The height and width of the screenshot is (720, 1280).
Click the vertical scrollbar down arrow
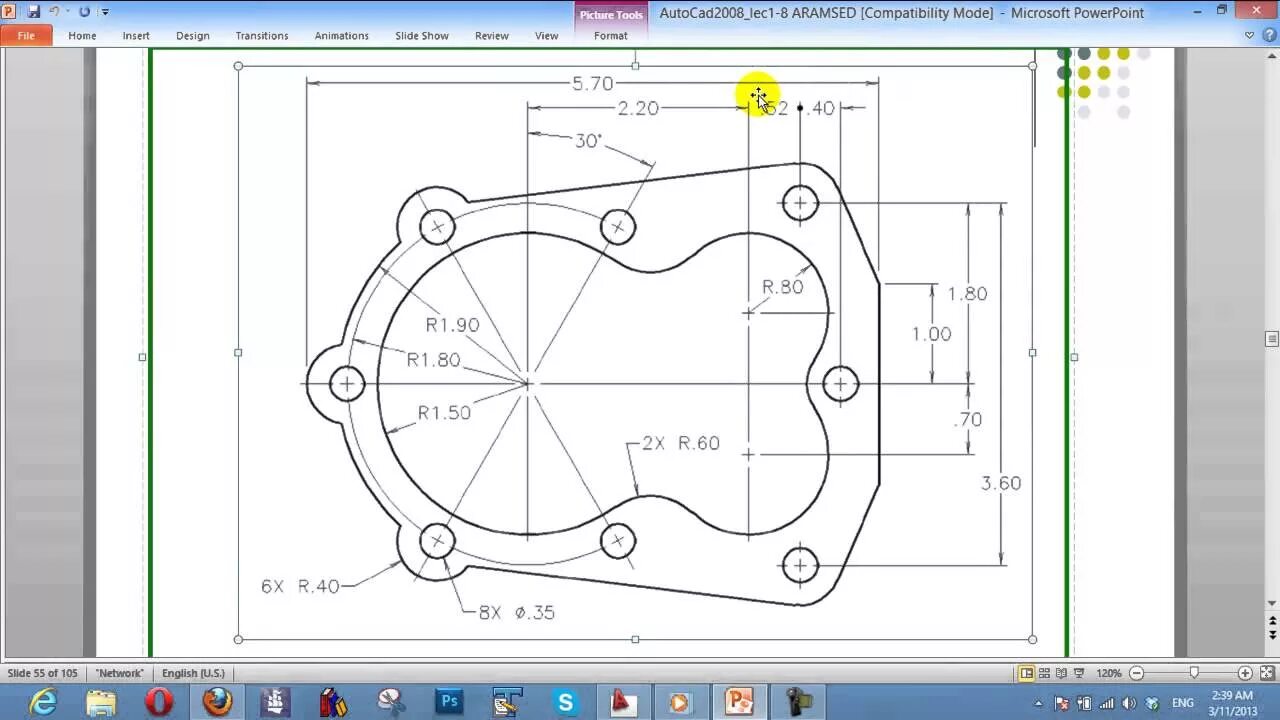click(x=1272, y=603)
